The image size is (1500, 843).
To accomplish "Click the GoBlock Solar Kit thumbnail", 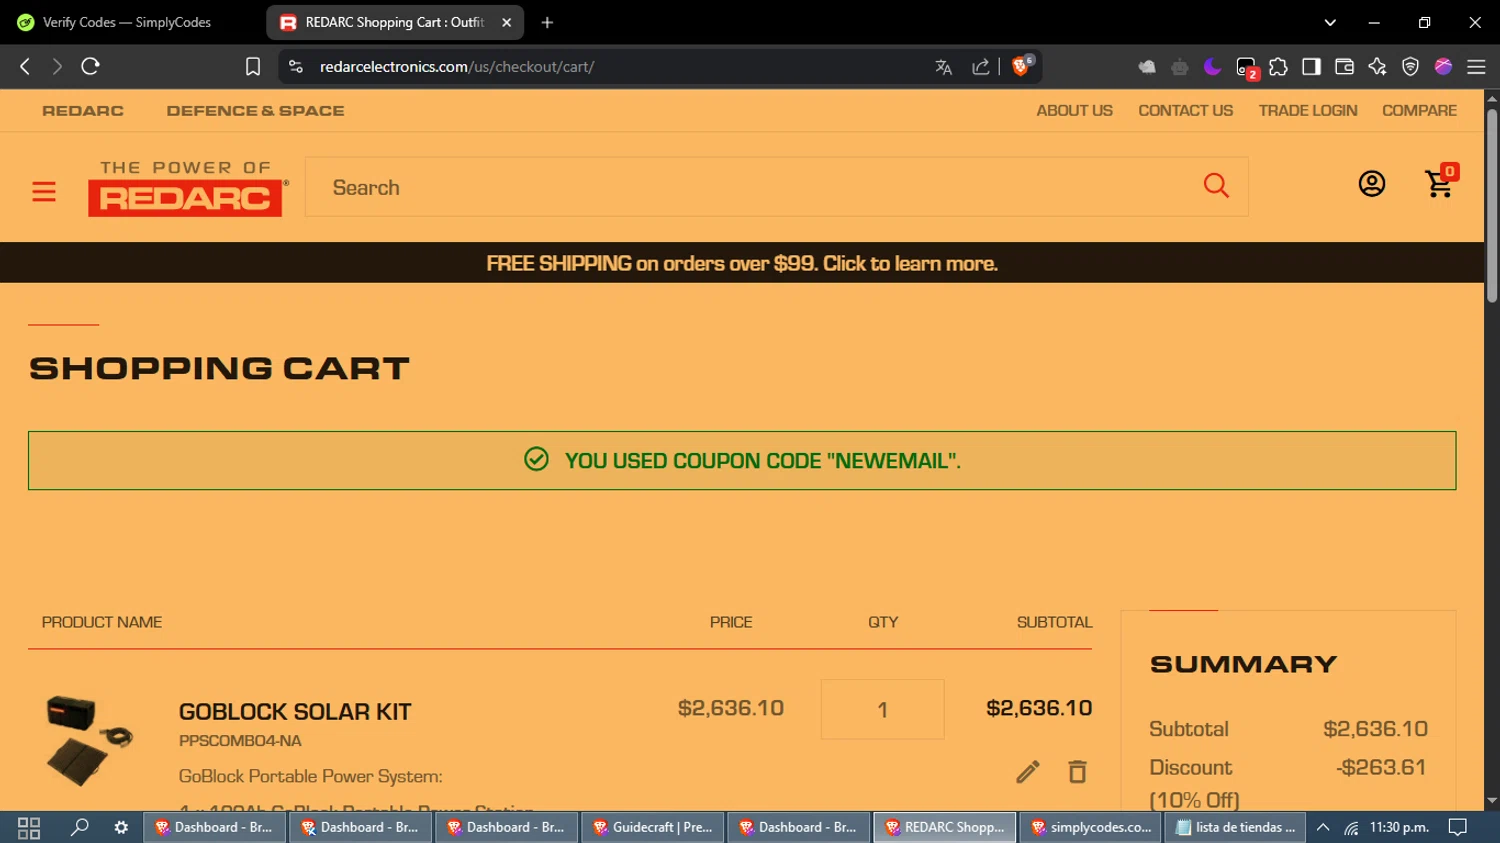I will tap(89, 741).
